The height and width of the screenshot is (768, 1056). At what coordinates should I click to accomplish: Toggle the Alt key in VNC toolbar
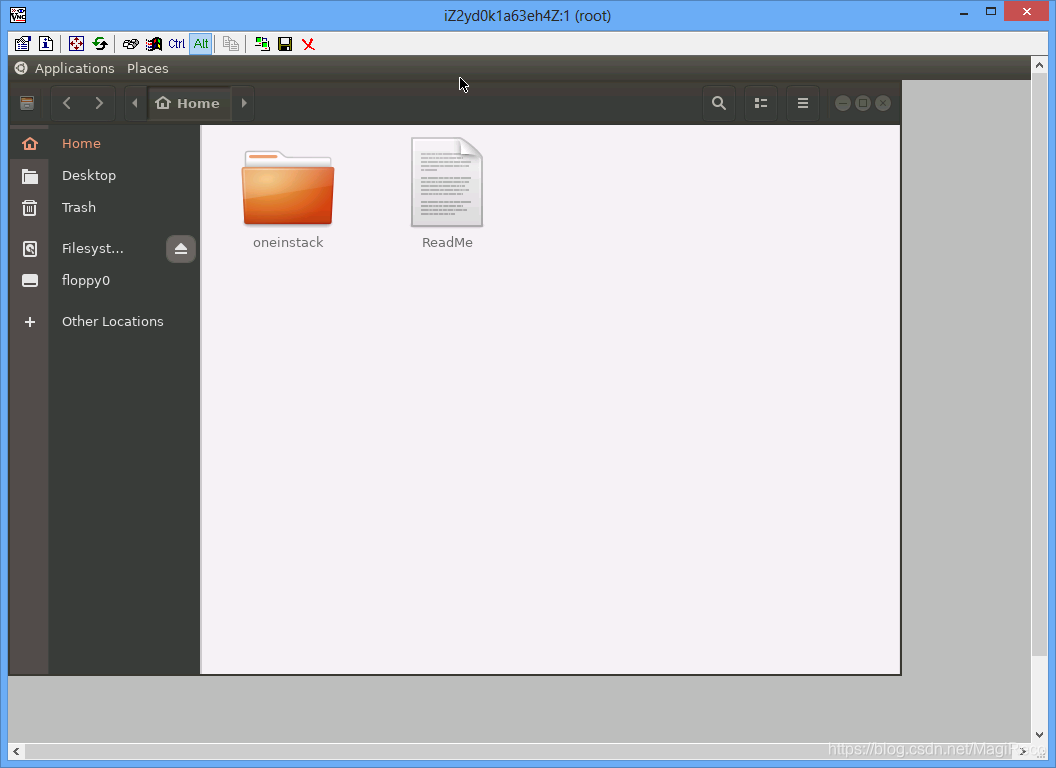click(201, 44)
